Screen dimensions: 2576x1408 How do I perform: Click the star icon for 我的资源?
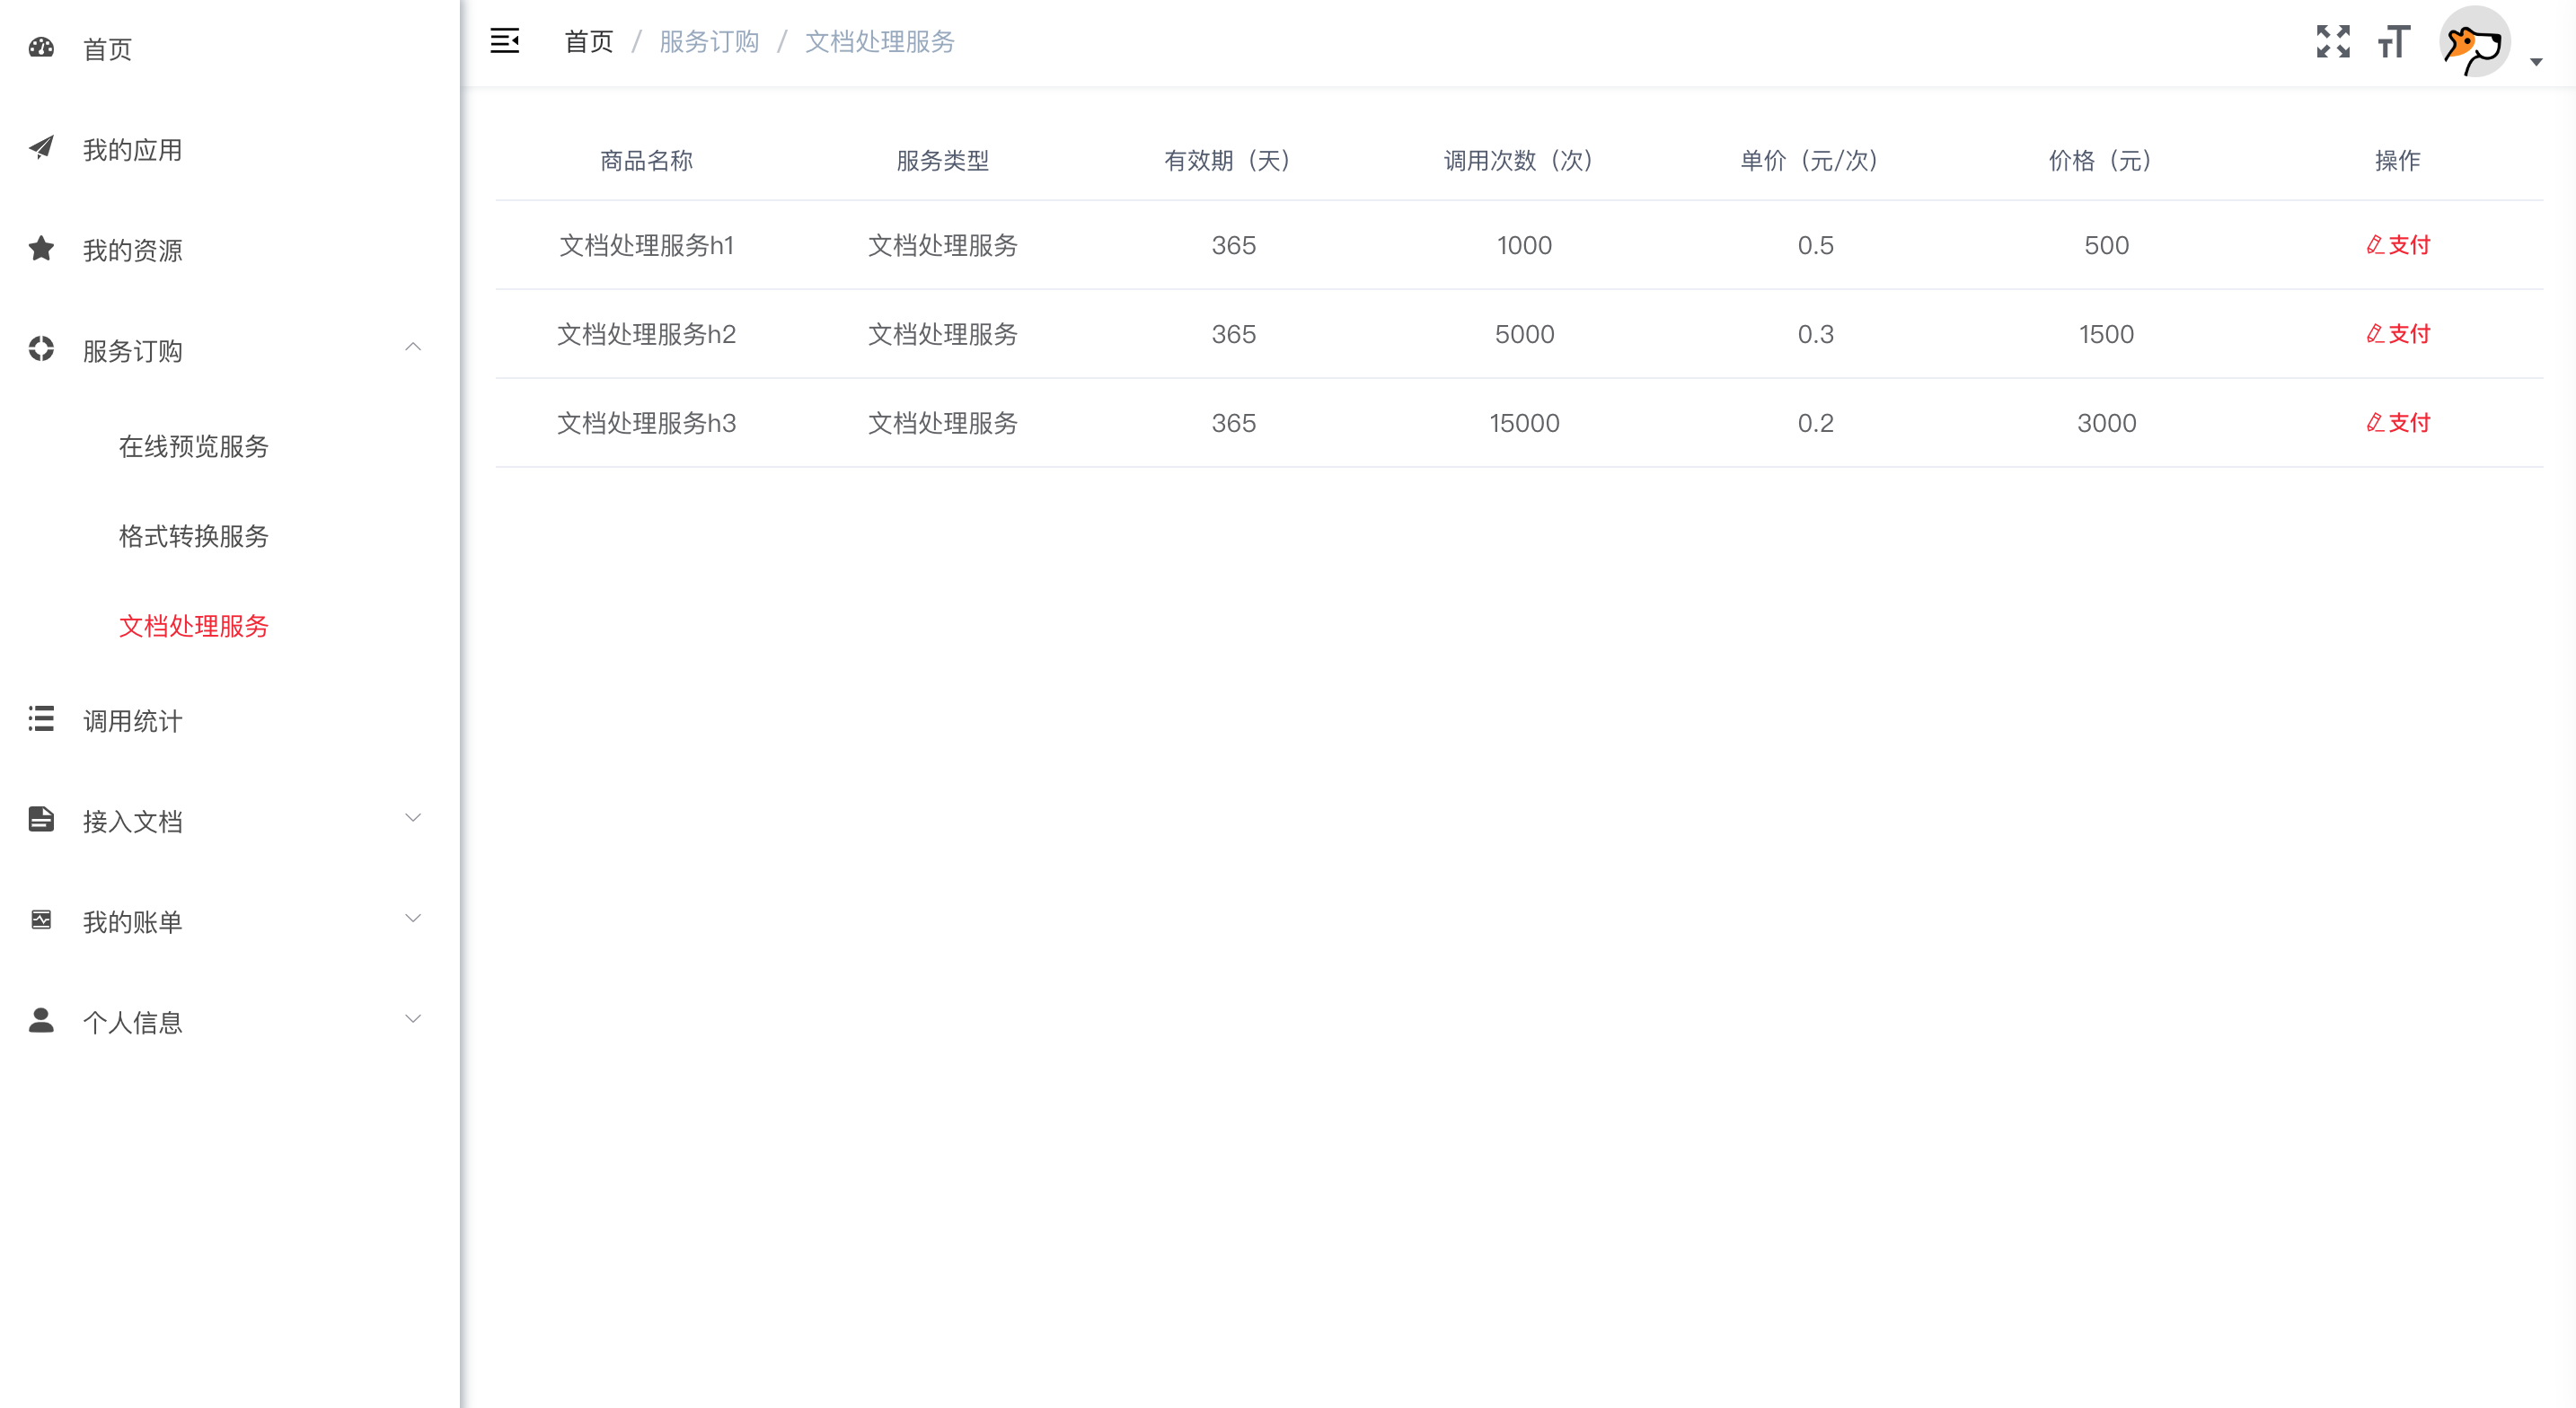pyautogui.click(x=41, y=248)
